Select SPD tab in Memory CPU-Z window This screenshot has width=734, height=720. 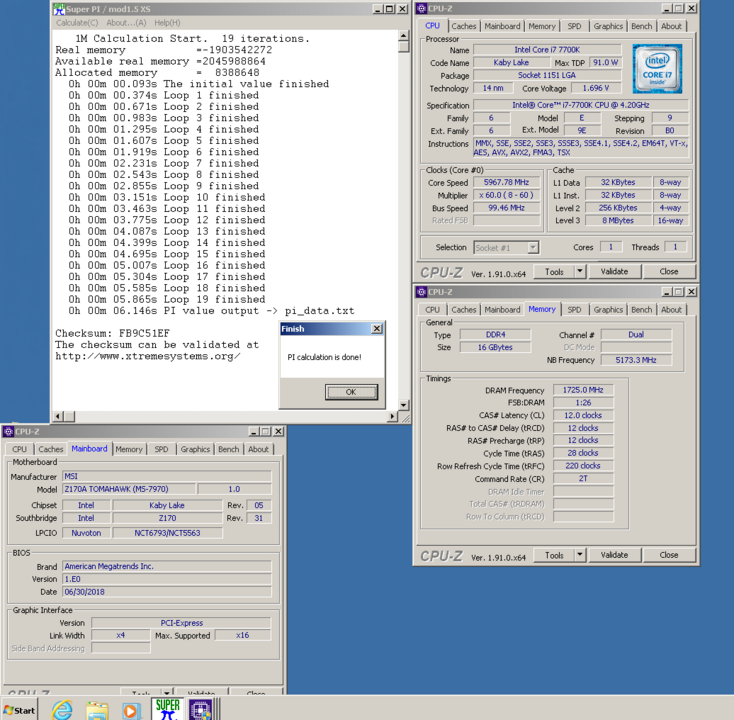574,310
